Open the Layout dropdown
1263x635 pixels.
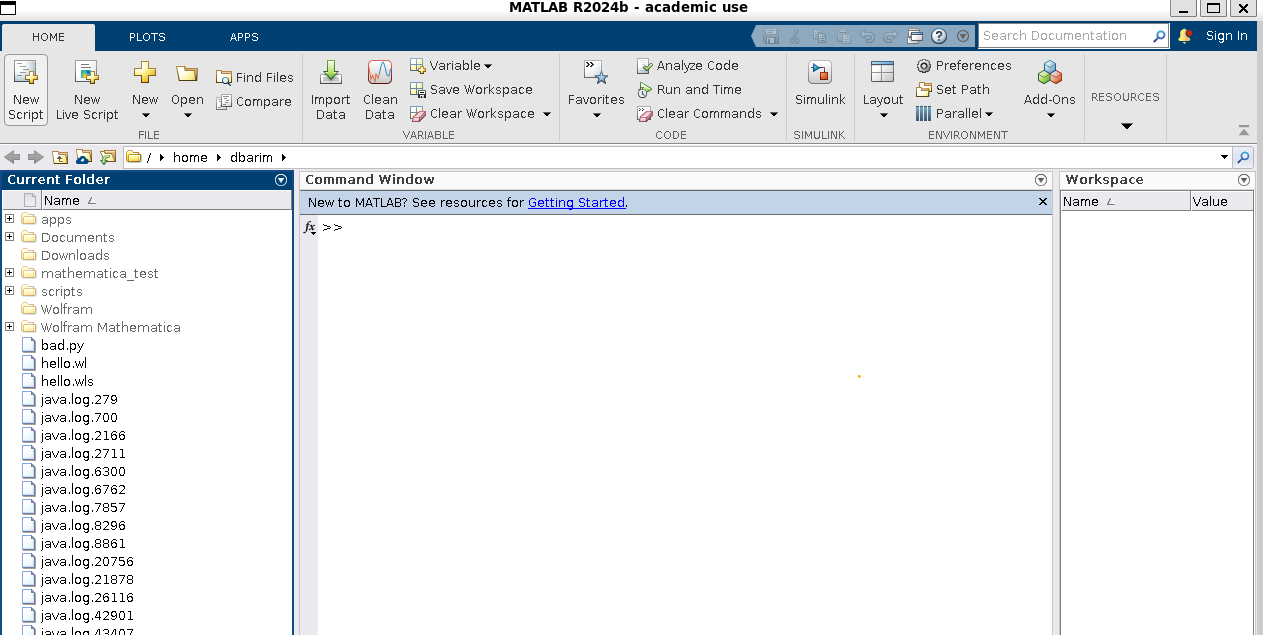click(x=883, y=114)
